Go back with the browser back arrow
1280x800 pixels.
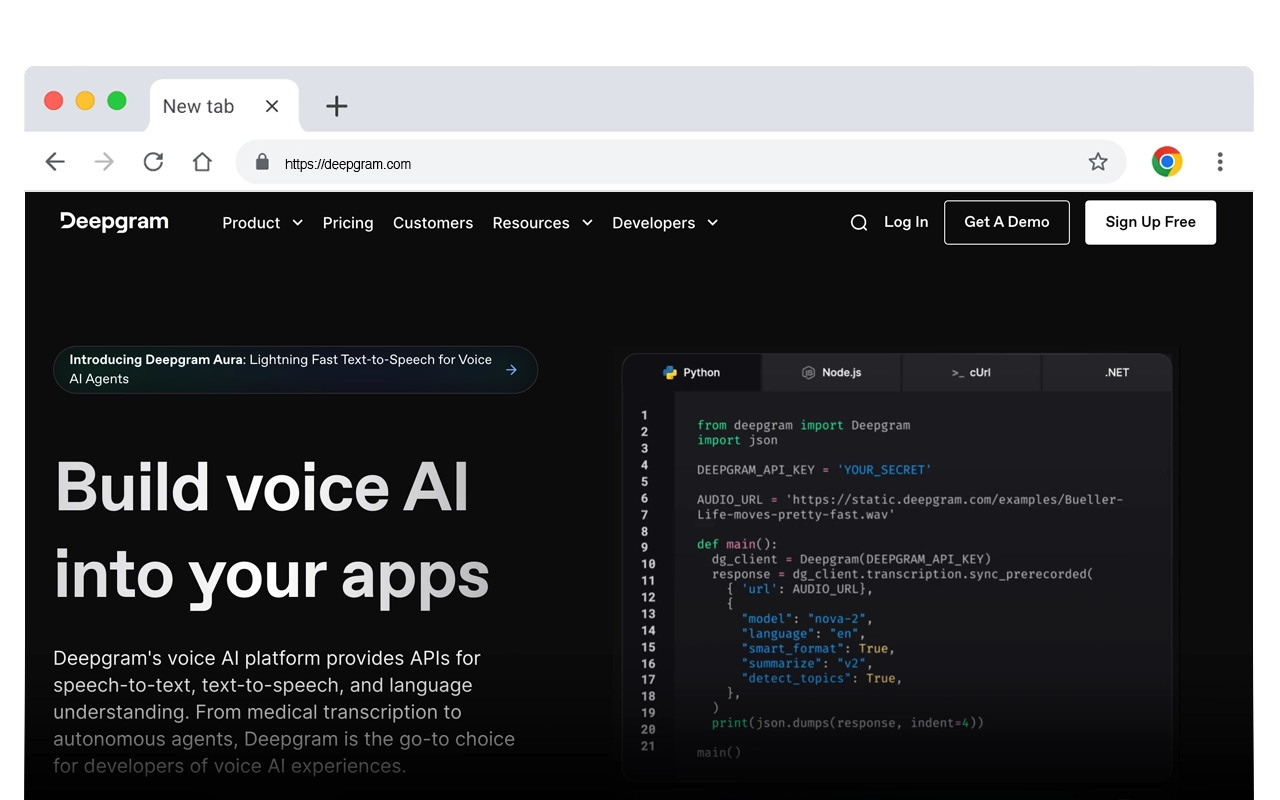55,162
